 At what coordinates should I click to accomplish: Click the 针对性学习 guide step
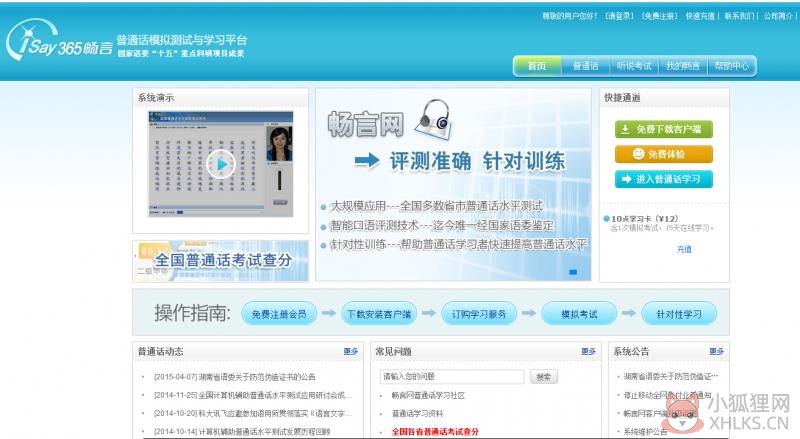pos(679,314)
